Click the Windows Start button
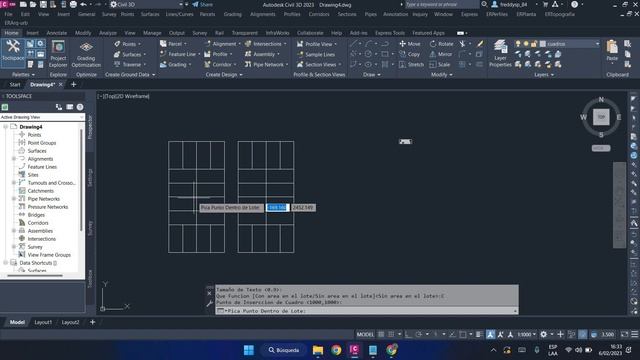The width and height of the screenshot is (640, 360). [x=249, y=350]
